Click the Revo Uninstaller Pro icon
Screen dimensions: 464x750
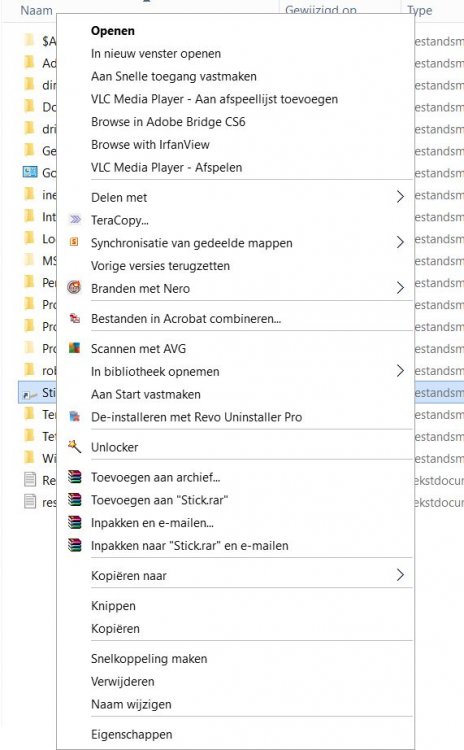(x=75, y=416)
